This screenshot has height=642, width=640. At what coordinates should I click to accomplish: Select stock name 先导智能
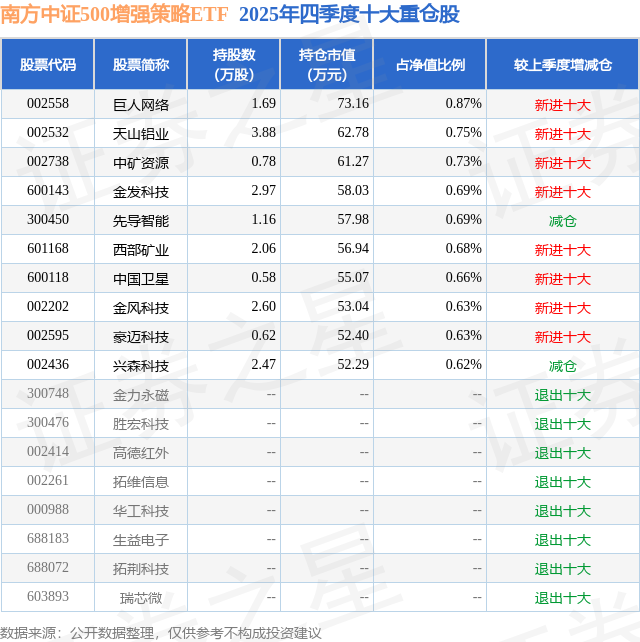coord(141,221)
